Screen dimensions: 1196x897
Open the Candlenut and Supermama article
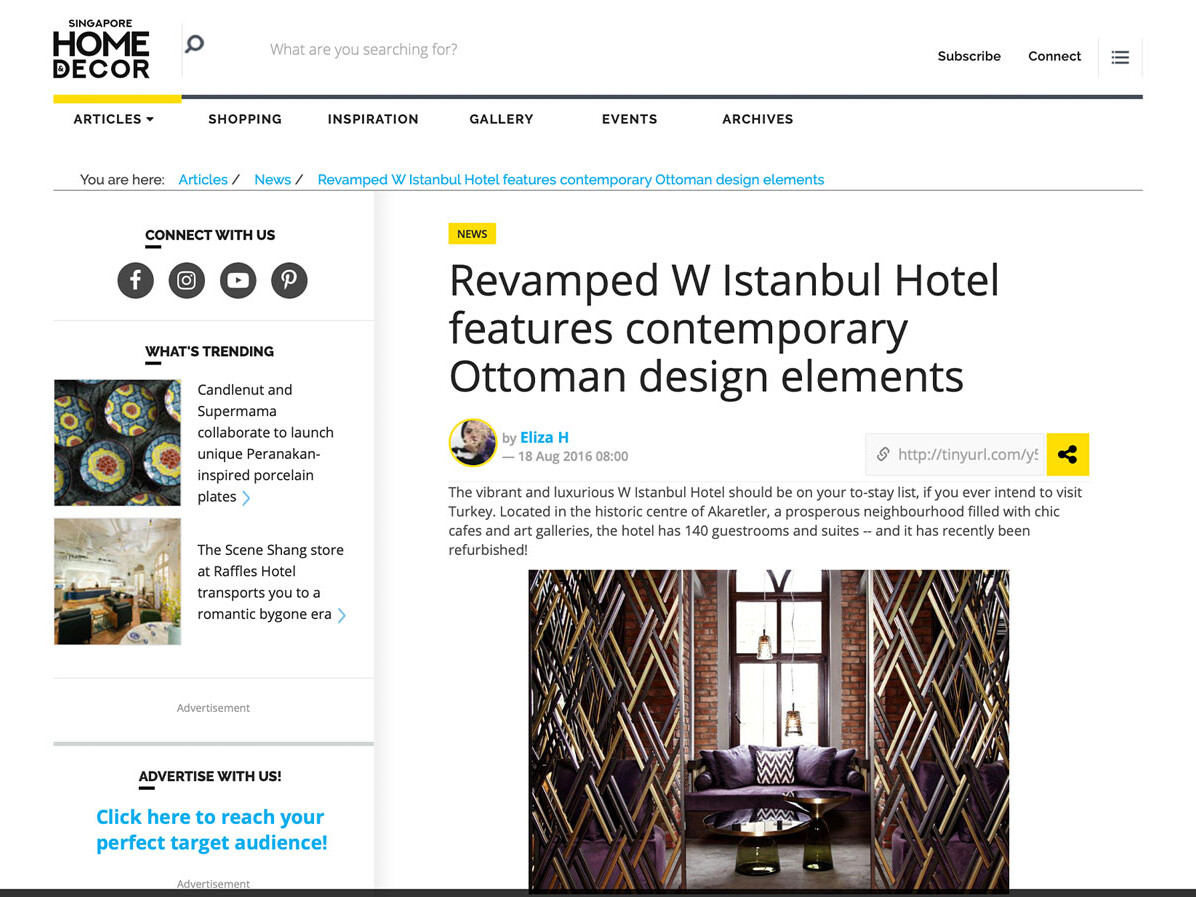coord(265,443)
